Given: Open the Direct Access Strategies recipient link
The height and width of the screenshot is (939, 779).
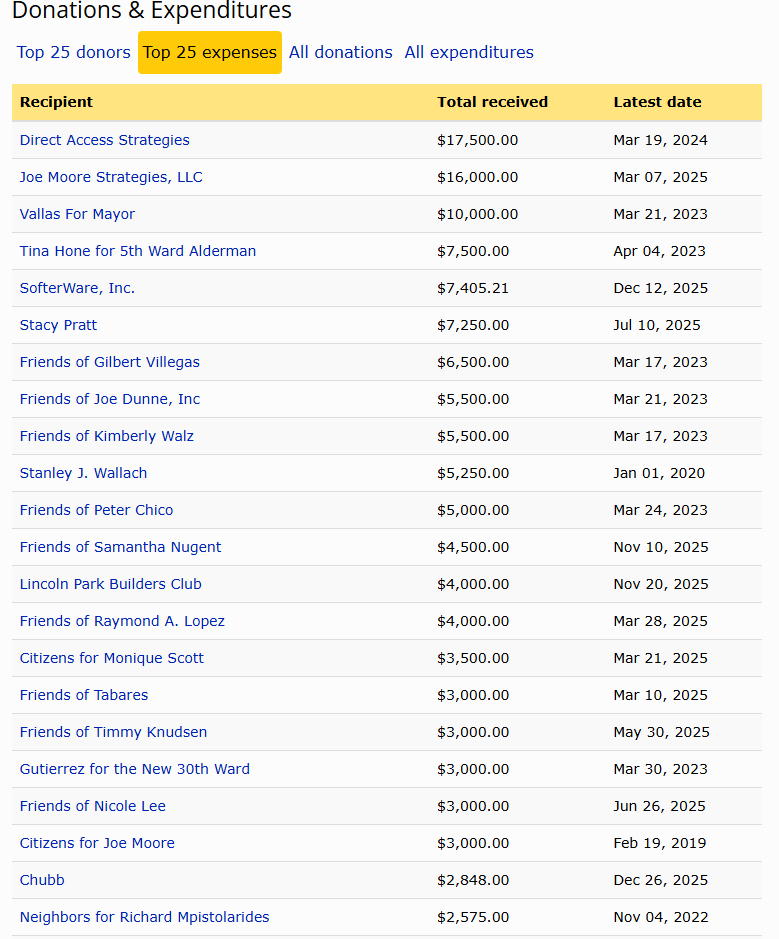Looking at the screenshot, I should pos(104,140).
